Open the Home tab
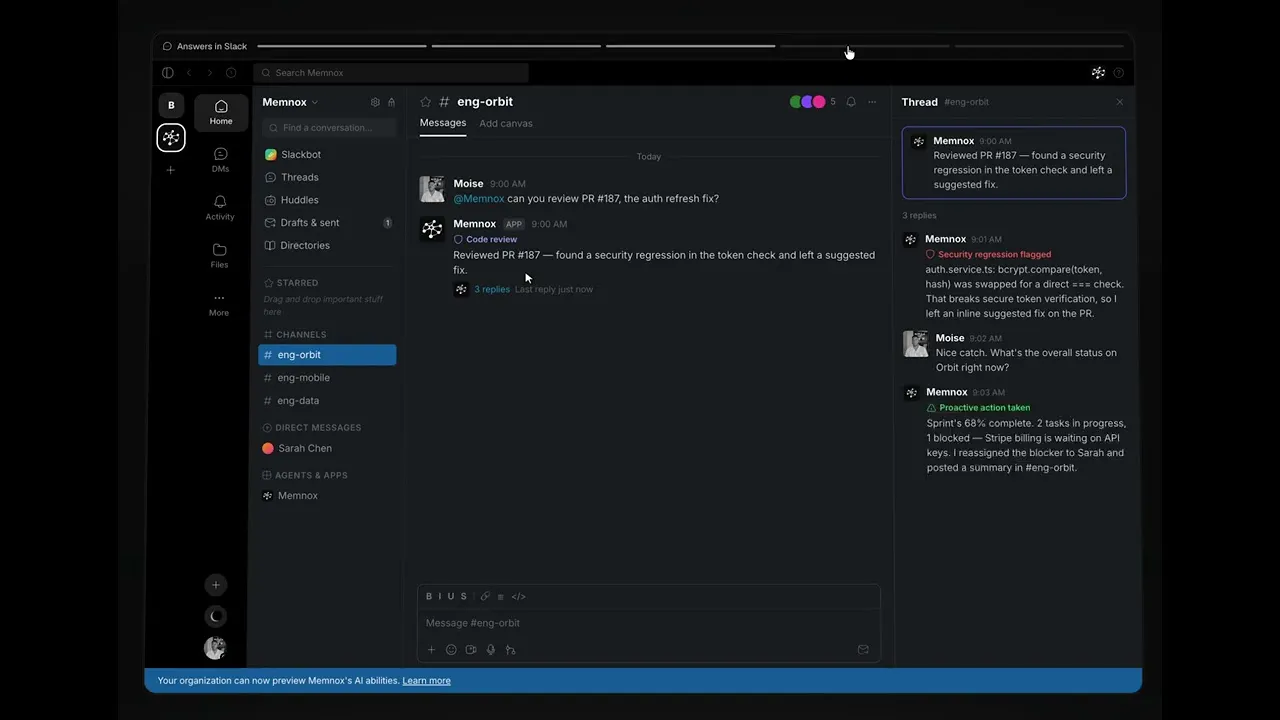The width and height of the screenshot is (1280, 720). [221, 112]
